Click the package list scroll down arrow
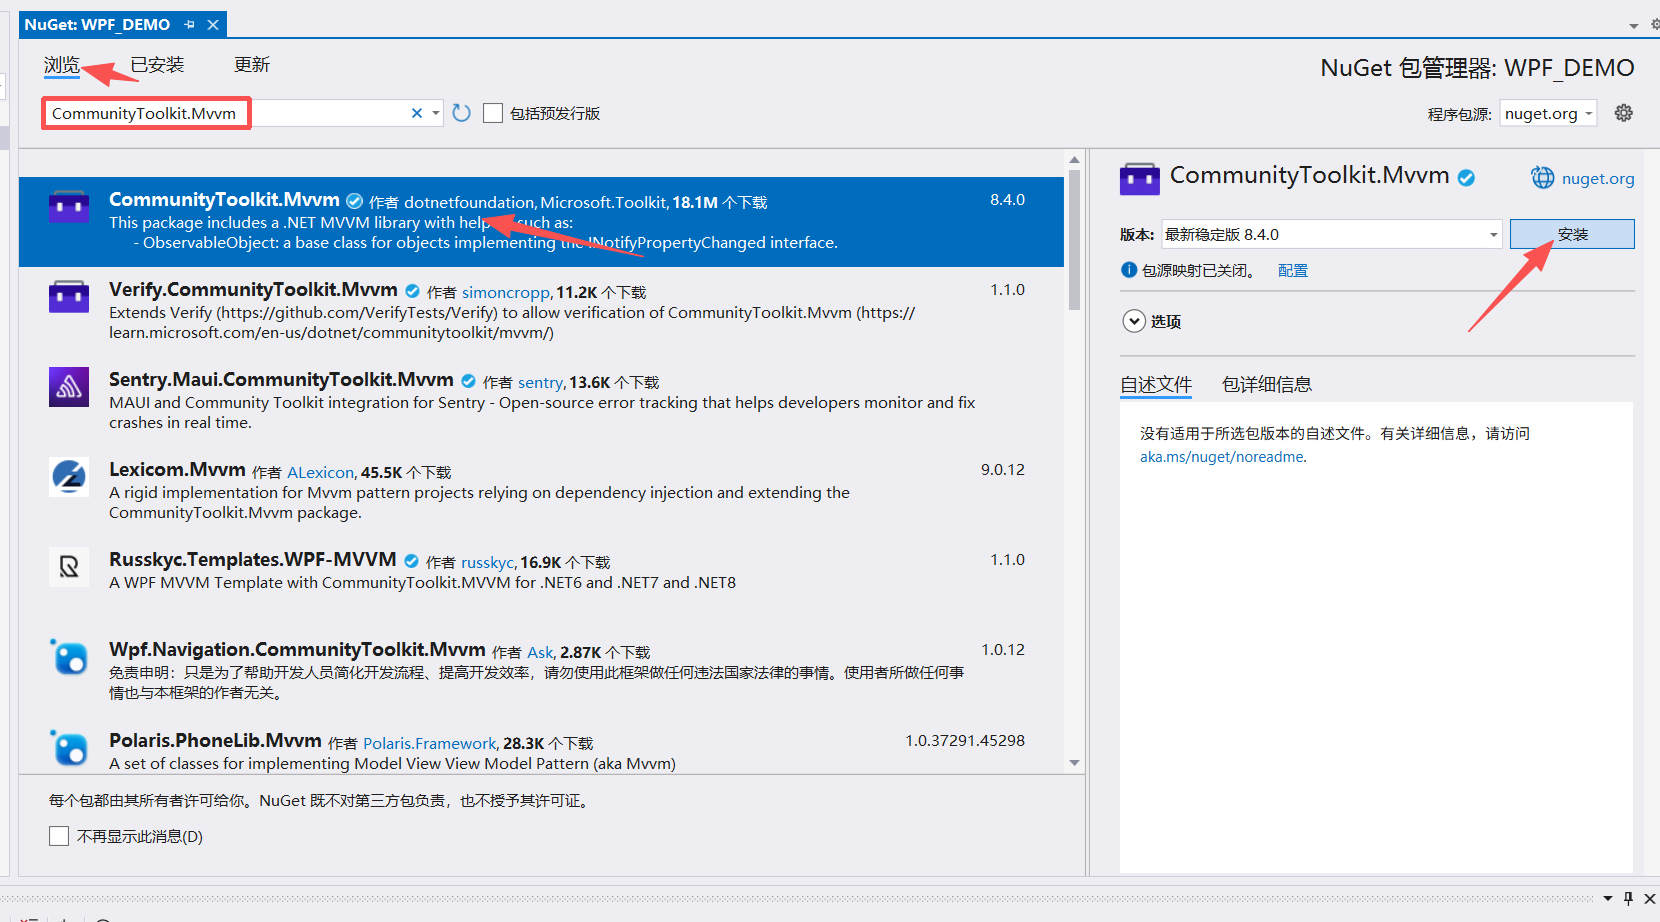The image size is (1660, 922). 1074,763
